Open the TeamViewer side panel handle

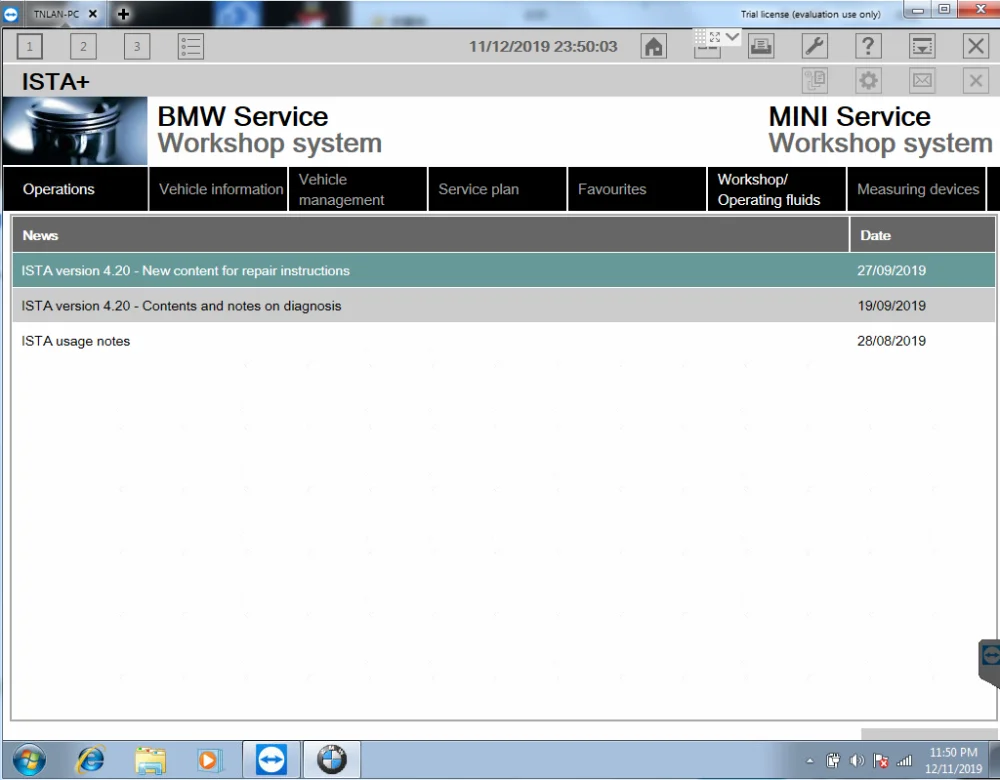[989, 661]
